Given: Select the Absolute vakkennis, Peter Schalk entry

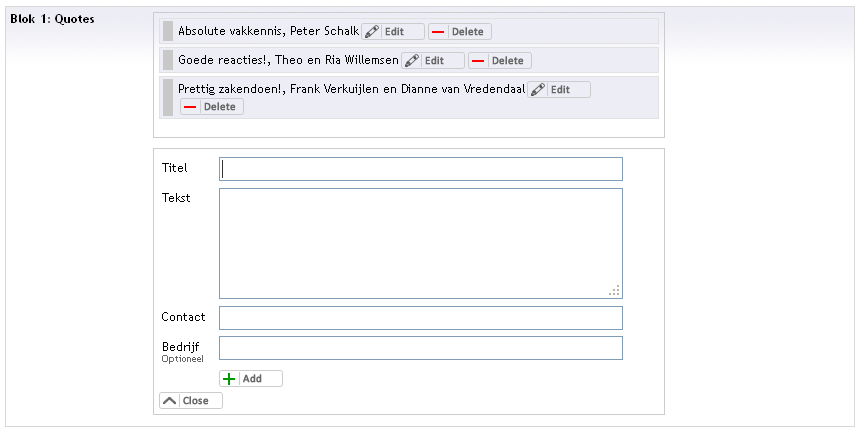Looking at the screenshot, I should 268,31.
